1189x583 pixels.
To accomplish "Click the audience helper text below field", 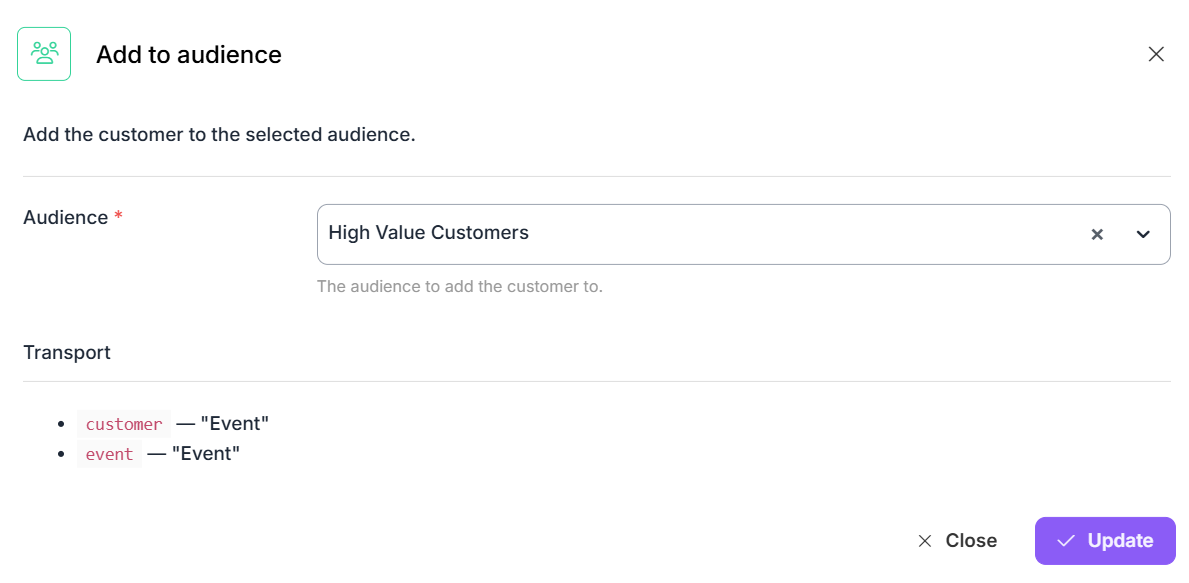I will point(460,287).
